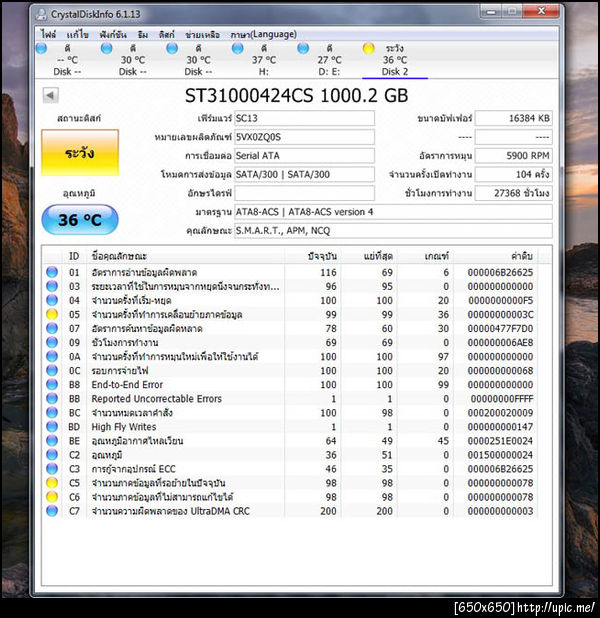Screen dimensions: 600x618
Task: Click blue status icon on row C2
Action: pos(52,455)
